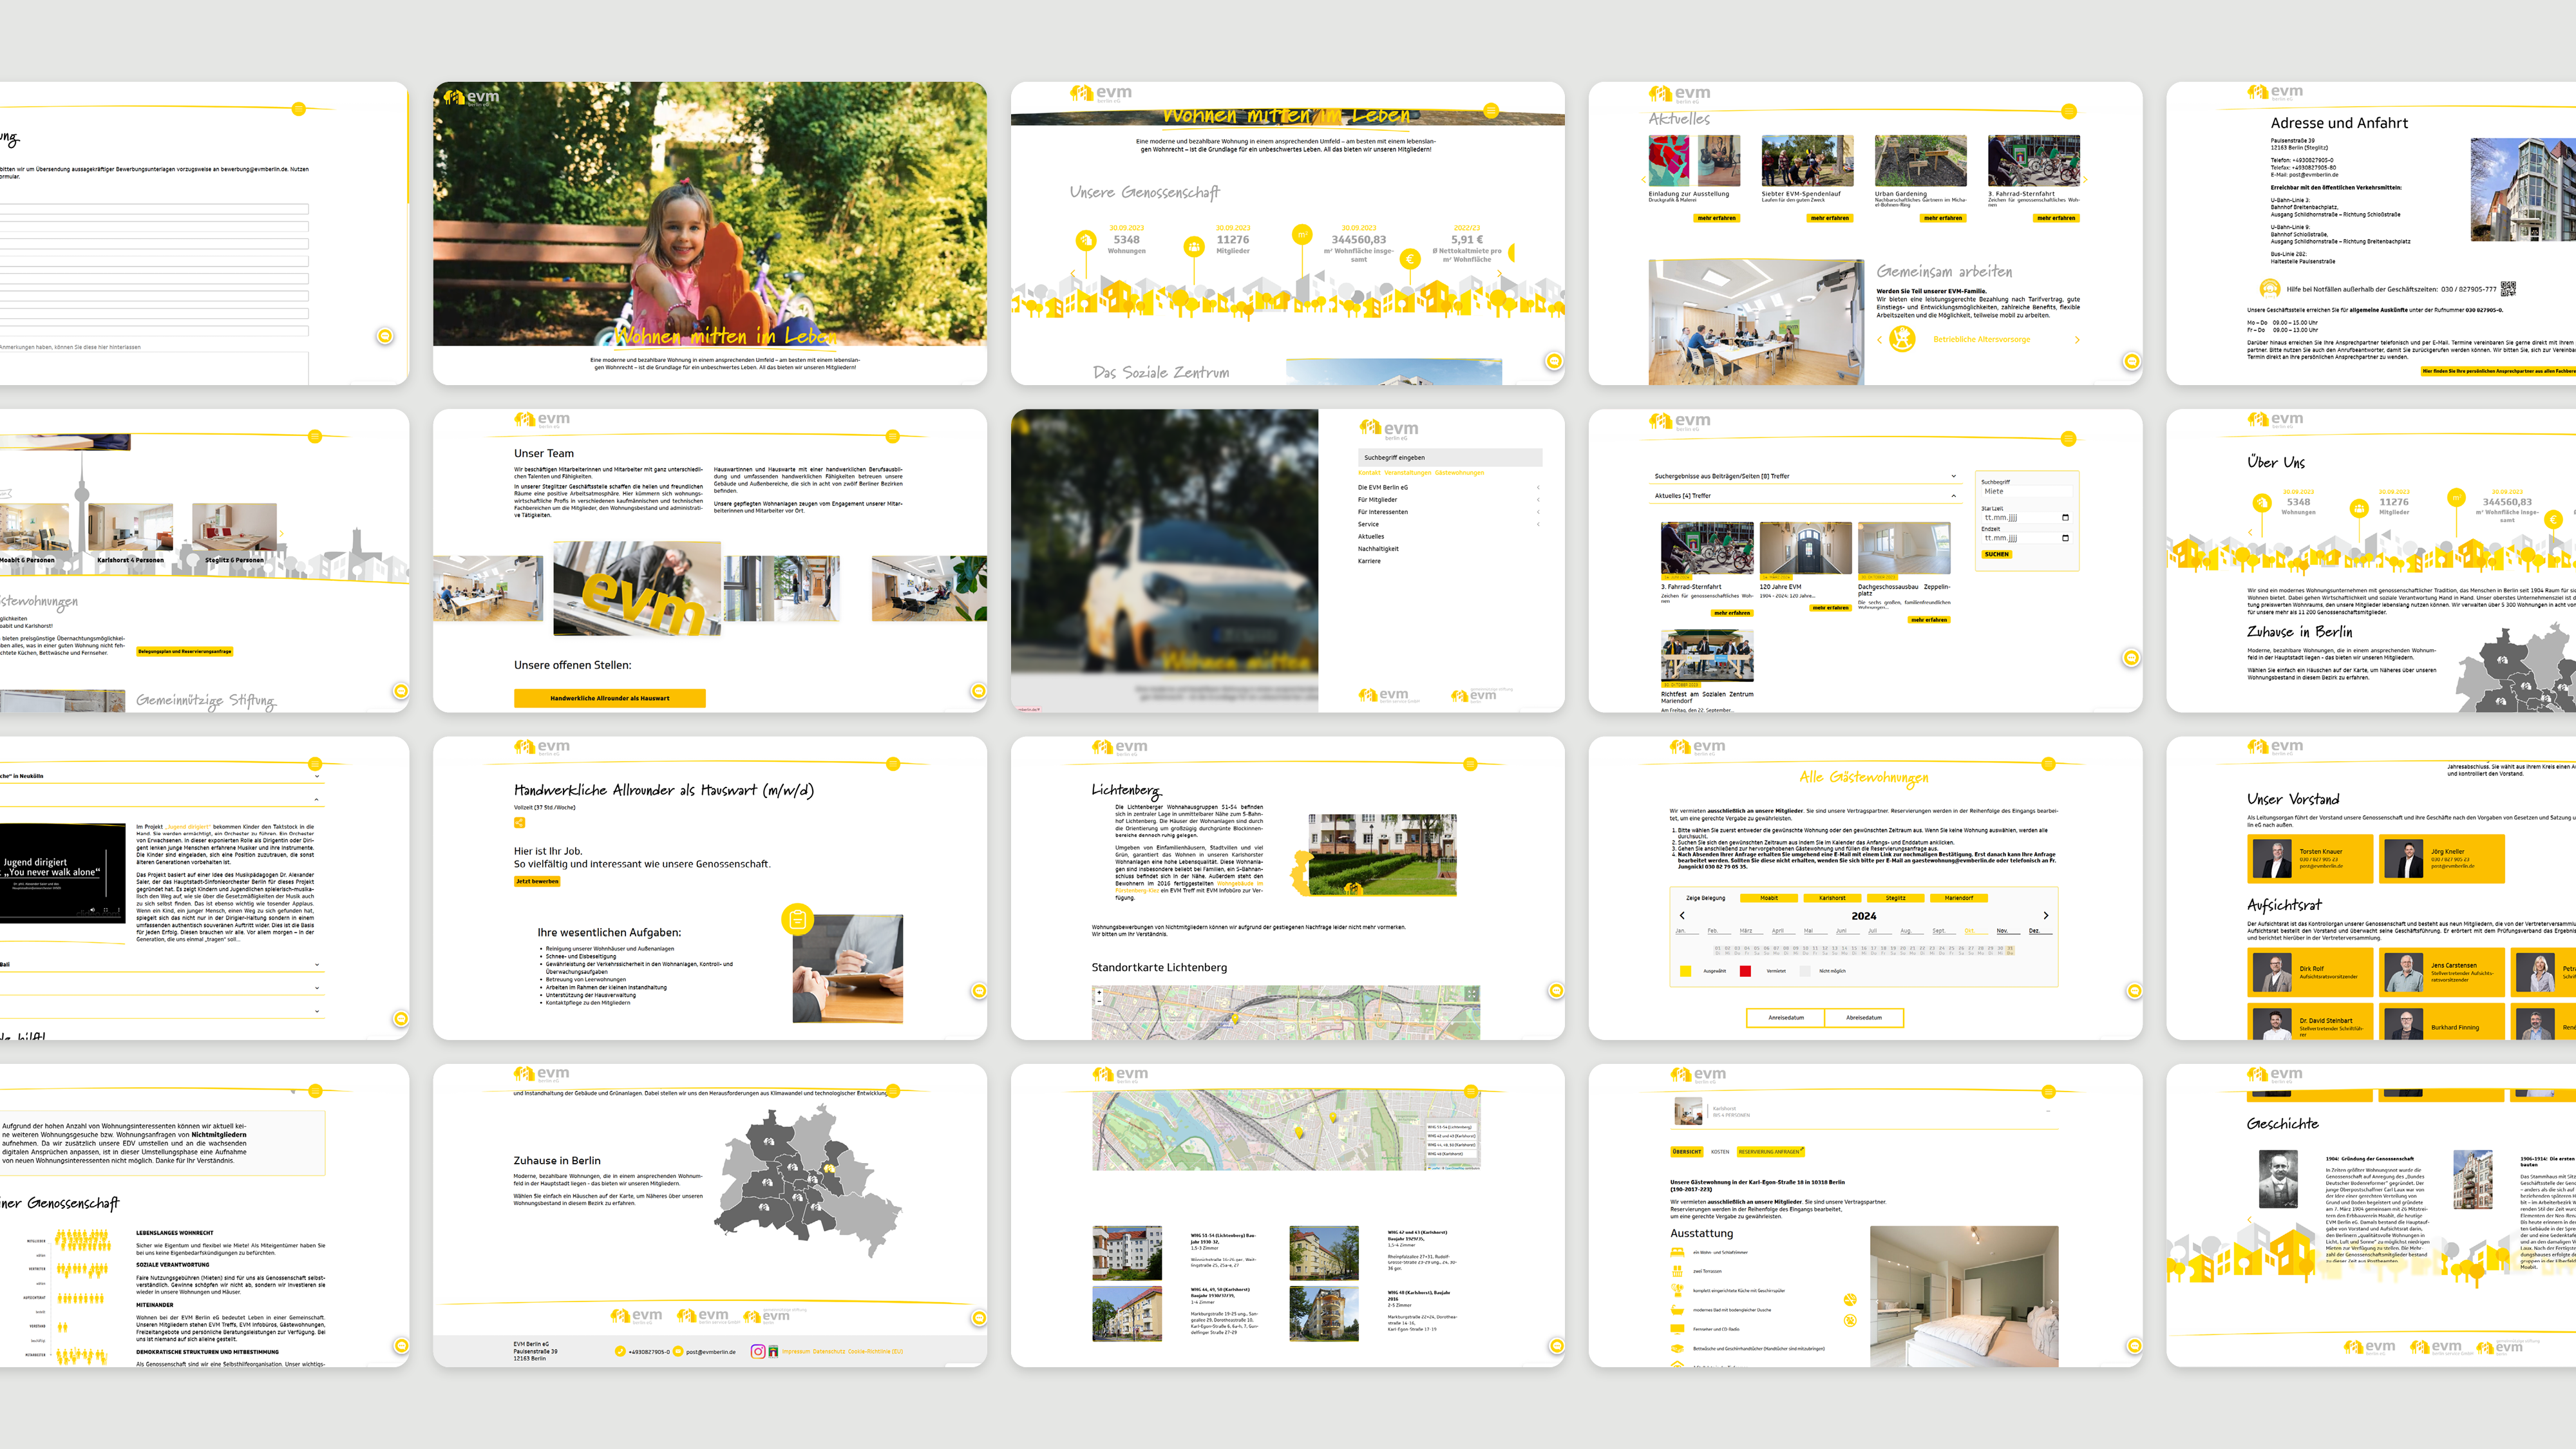Viewport: 2576px width, 1449px height.
Task: Open Gästewohnungen quick link in the menu panel
Action: tap(1459, 473)
